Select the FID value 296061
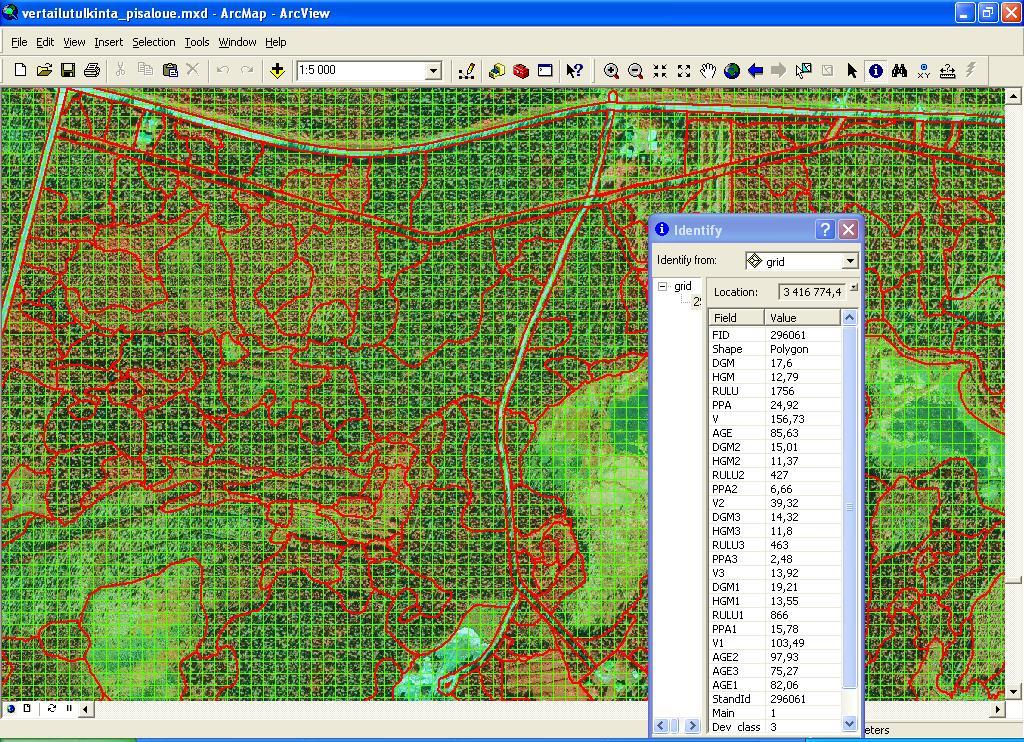Screen dimensions: 1024x742 tap(788, 335)
